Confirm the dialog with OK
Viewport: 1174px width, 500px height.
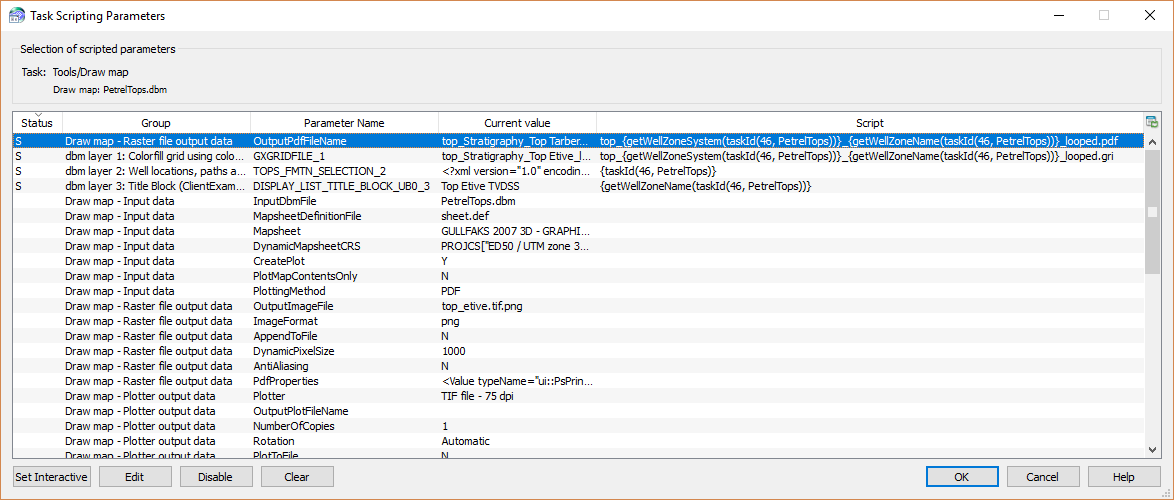point(961,477)
